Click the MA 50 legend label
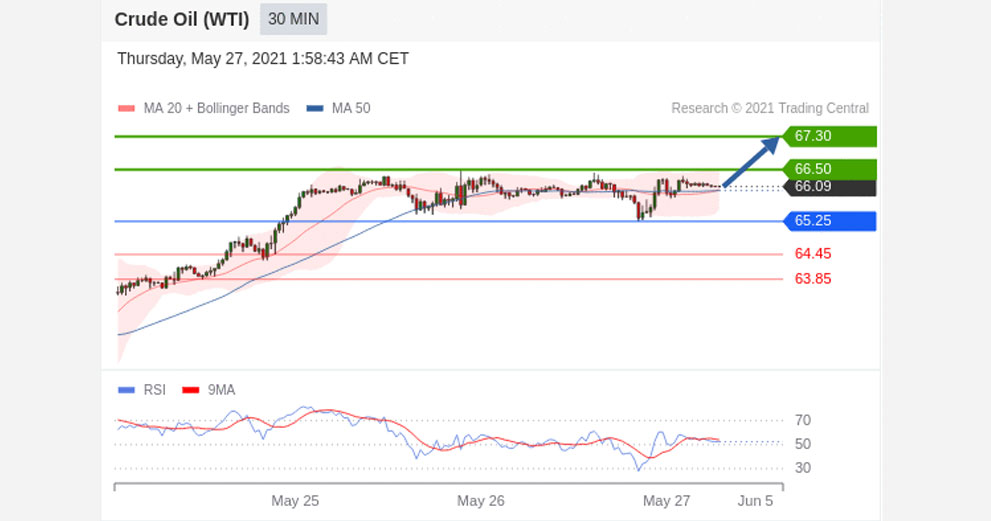The image size is (991, 521). point(351,108)
